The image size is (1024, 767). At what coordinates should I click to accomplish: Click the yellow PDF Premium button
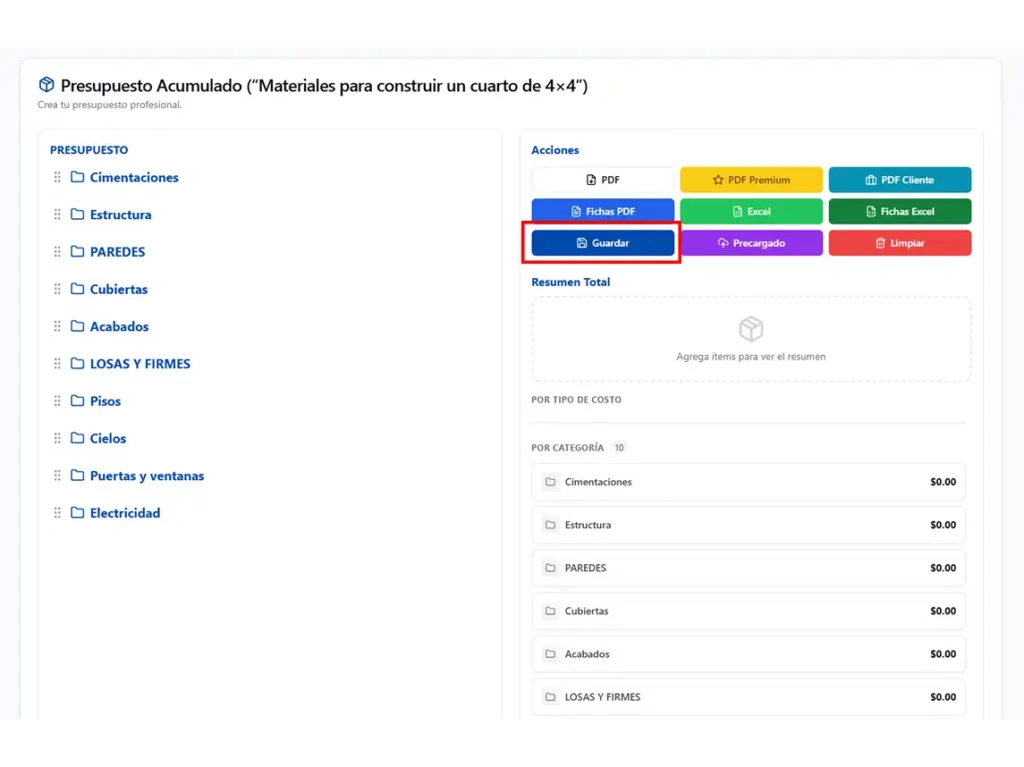point(751,180)
